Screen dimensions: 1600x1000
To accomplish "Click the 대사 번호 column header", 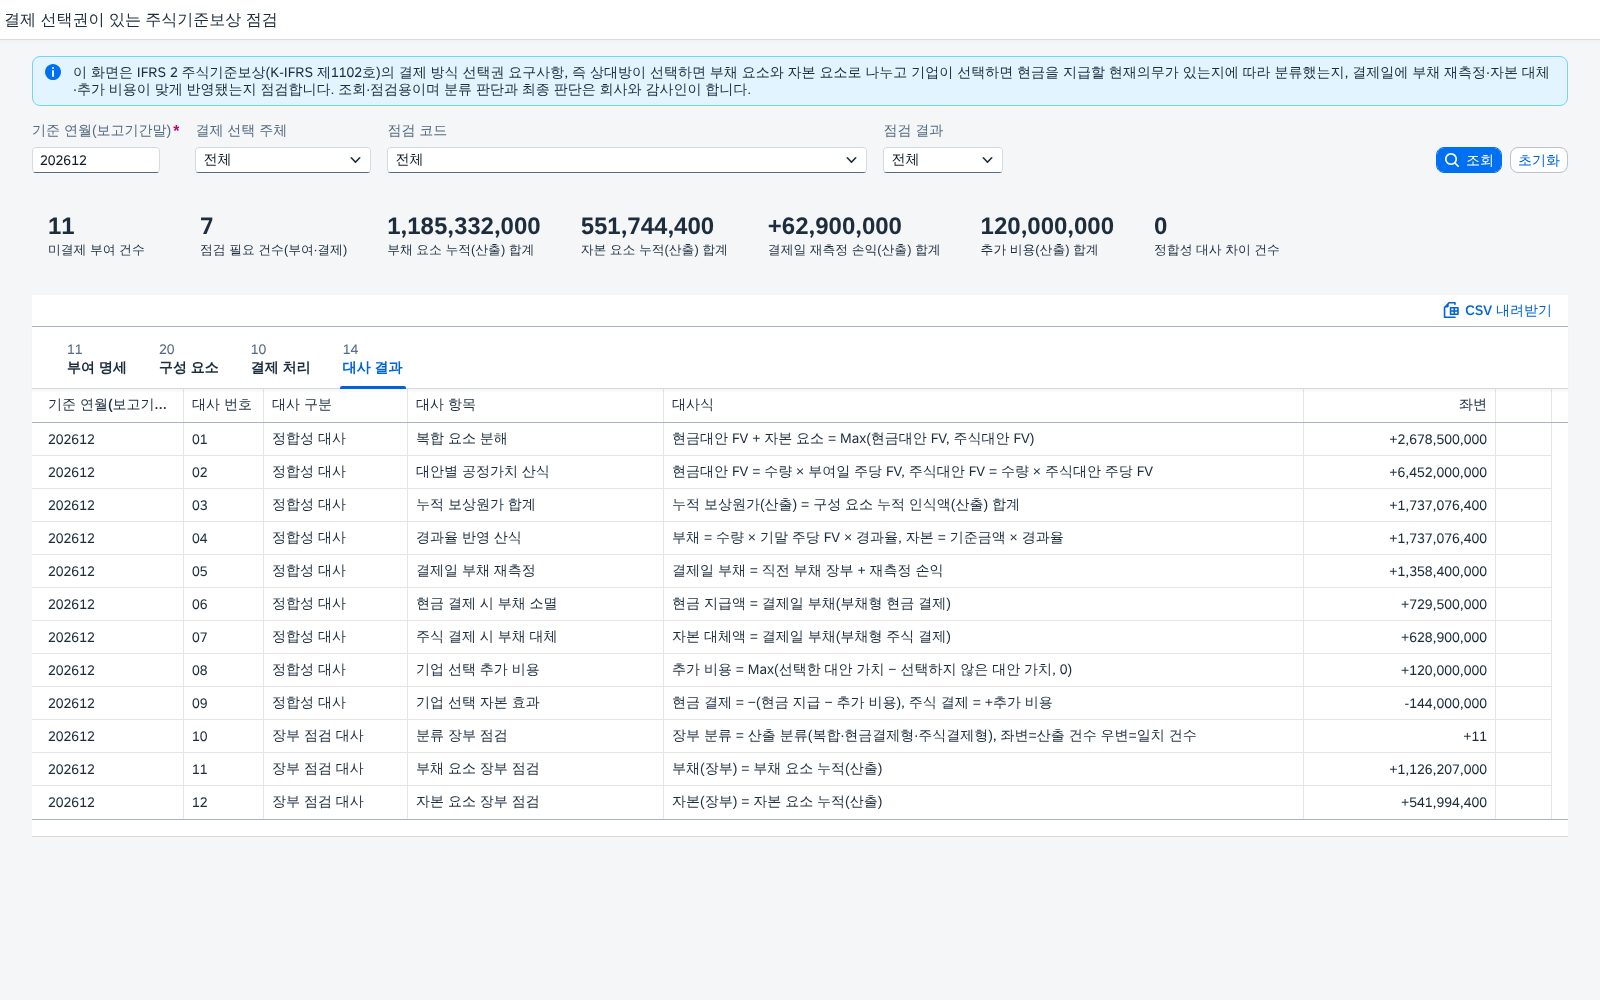I will click(223, 405).
